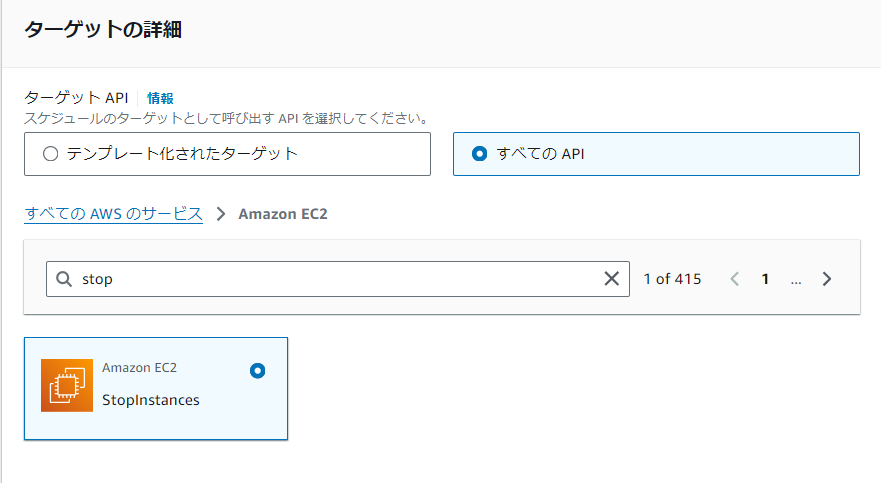This screenshot has width=881, height=483.
Task: Click the ターゲットの詳細 heading
Action: pos(103,29)
